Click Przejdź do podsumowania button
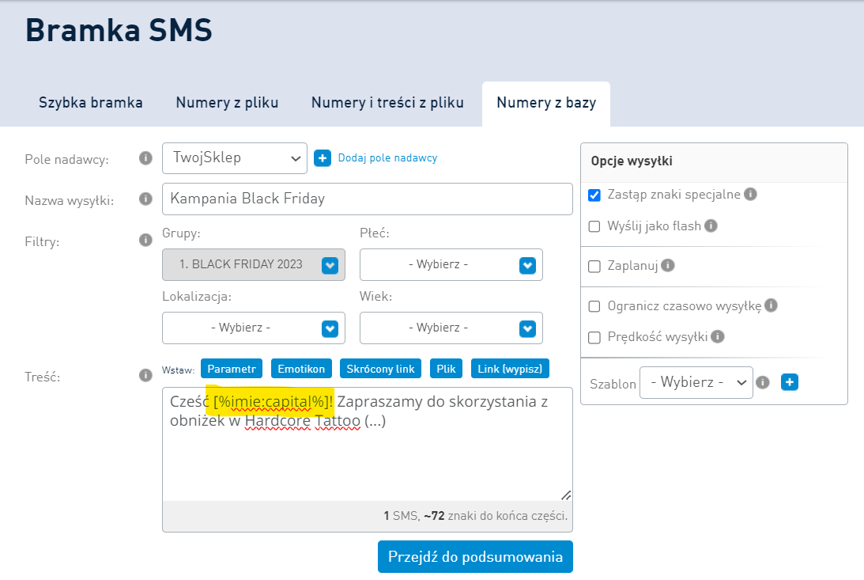Image resolution: width=864 pixels, height=580 pixels. (x=475, y=557)
